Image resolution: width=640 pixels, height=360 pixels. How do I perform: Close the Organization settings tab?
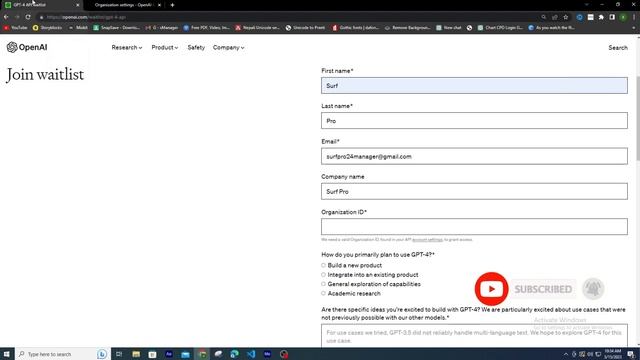[x=159, y=5]
